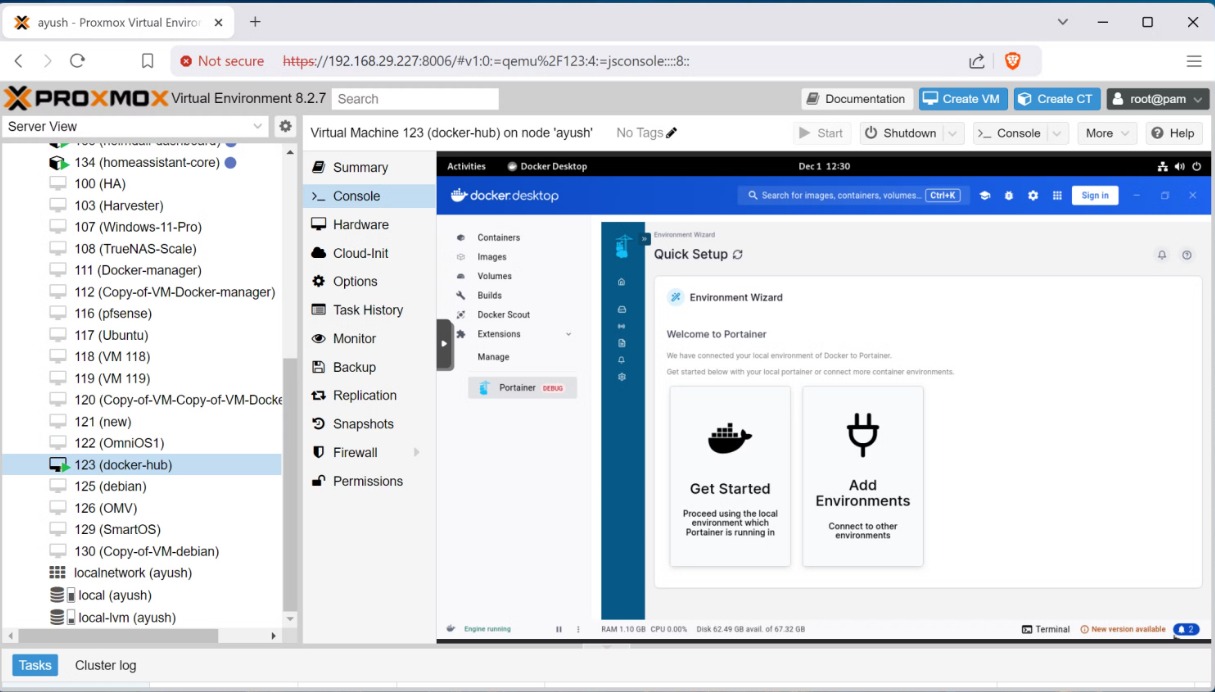Open the Shutdown dropdown arrow
1215x692 pixels.
[954, 133]
